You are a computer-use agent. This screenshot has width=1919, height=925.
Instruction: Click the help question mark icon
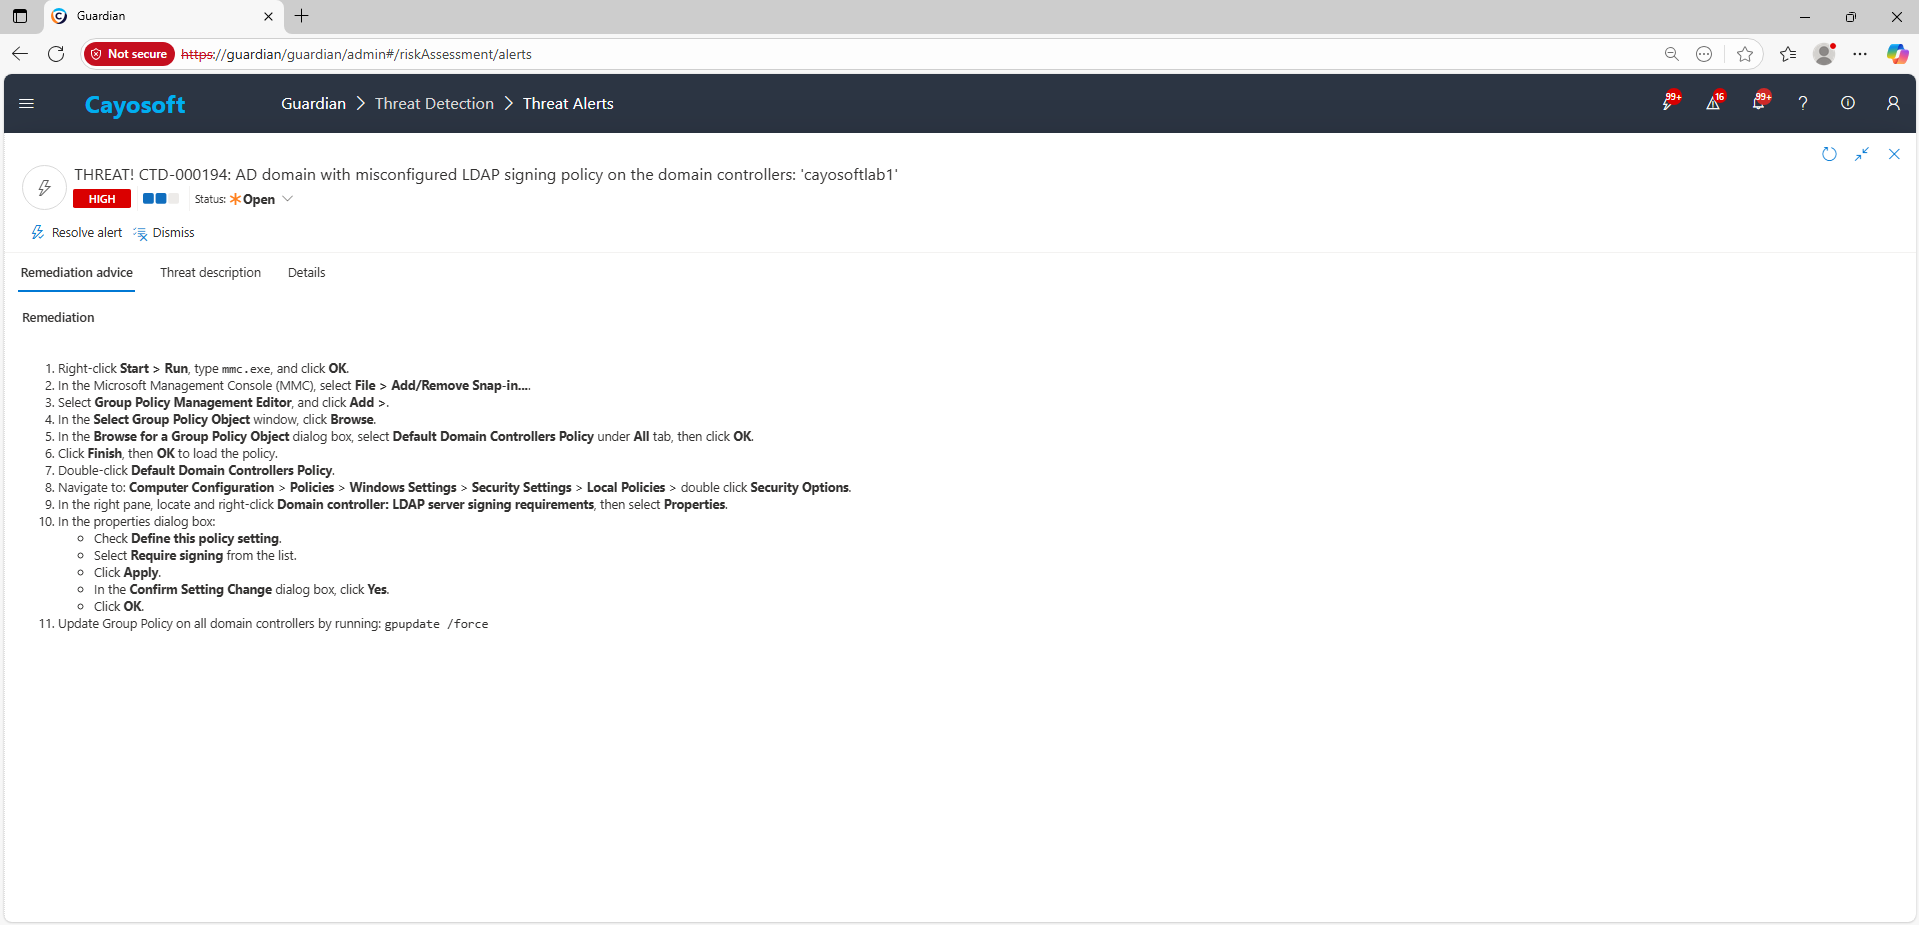click(1803, 103)
